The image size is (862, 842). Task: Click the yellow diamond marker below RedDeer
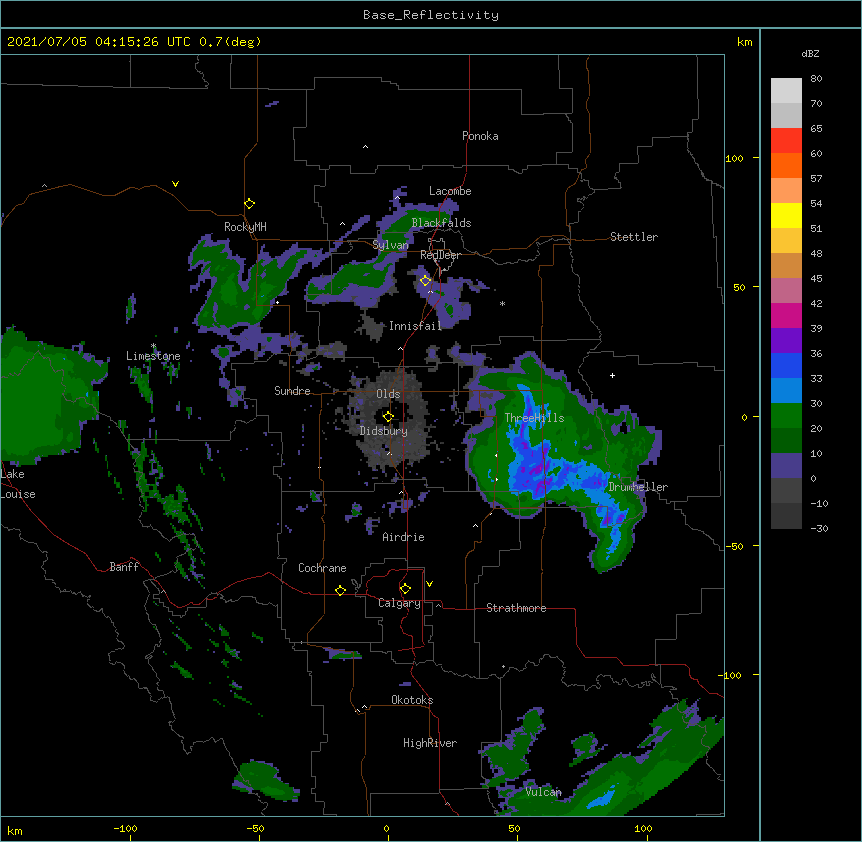[426, 281]
